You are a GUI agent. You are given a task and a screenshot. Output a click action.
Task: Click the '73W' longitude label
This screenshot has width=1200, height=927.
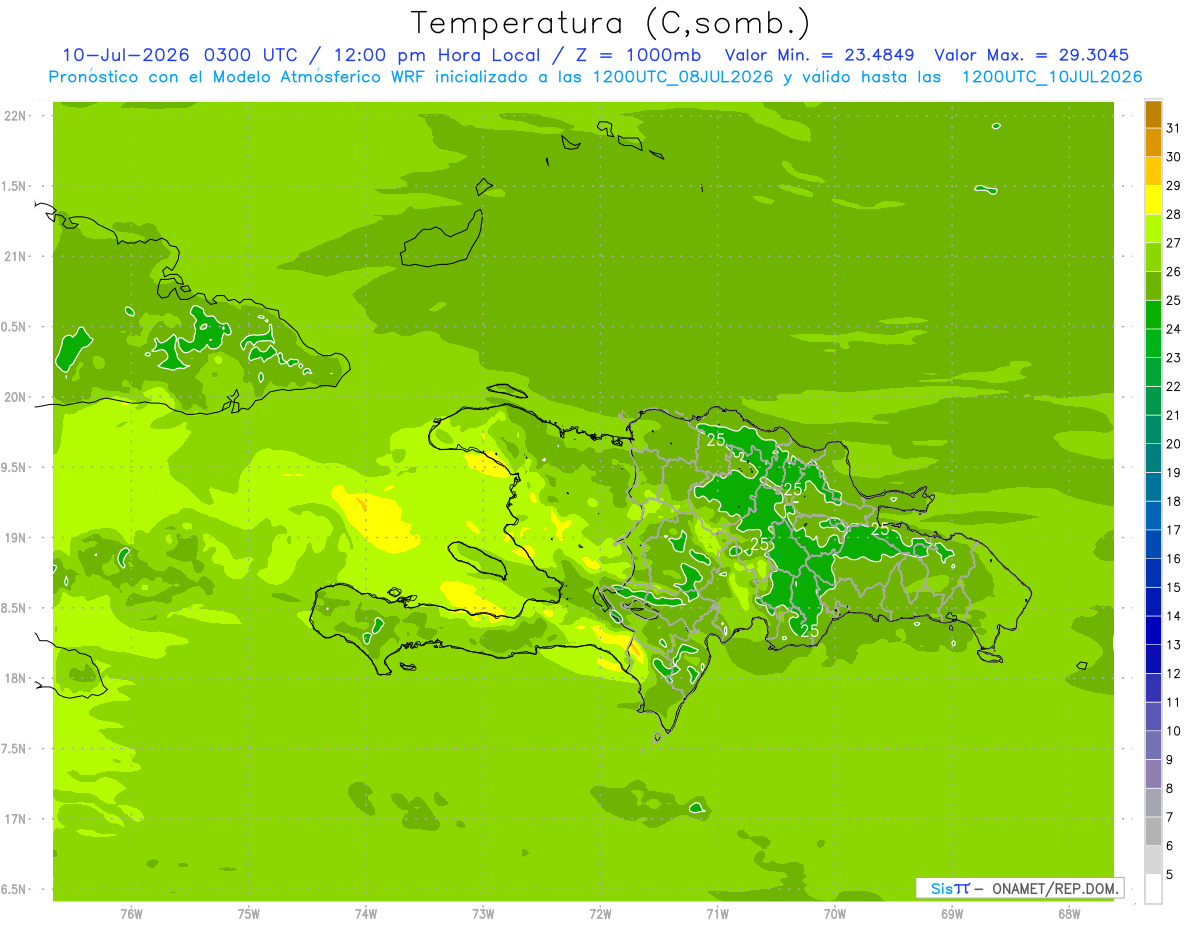click(x=483, y=914)
